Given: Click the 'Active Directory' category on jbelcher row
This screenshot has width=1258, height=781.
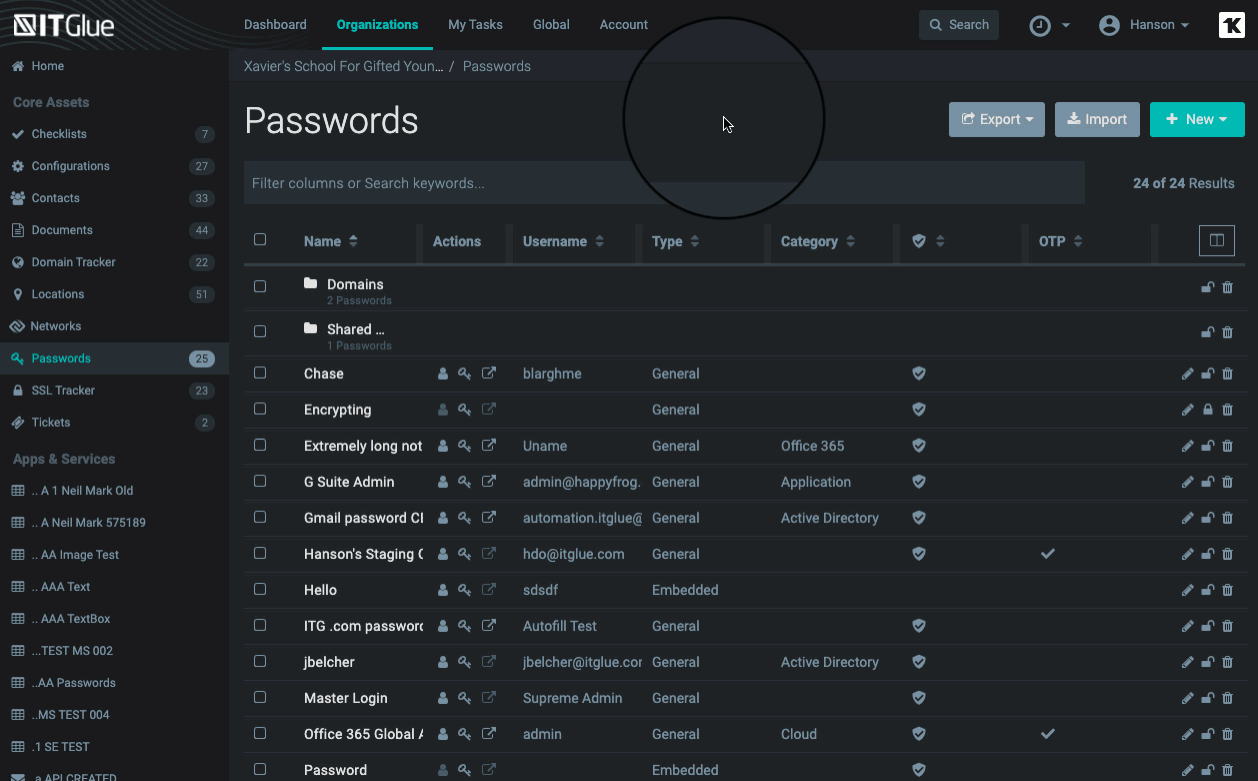Looking at the screenshot, I should tap(830, 662).
